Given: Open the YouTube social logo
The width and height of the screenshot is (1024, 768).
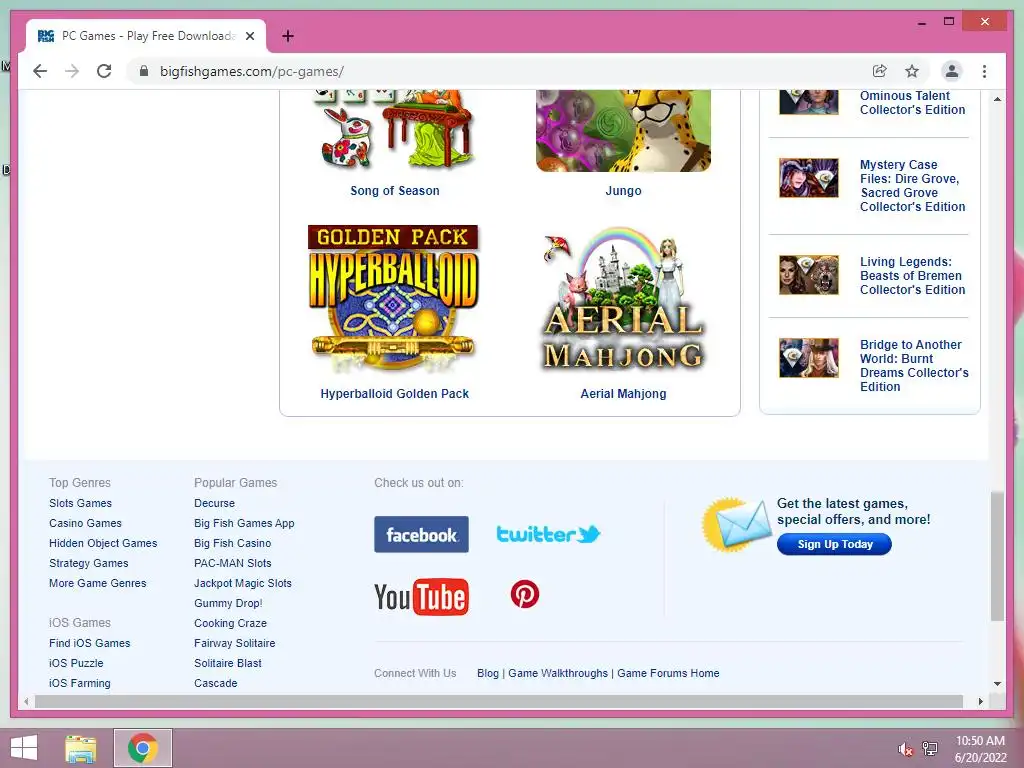Looking at the screenshot, I should pyautogui.click(x=422, y=596).
